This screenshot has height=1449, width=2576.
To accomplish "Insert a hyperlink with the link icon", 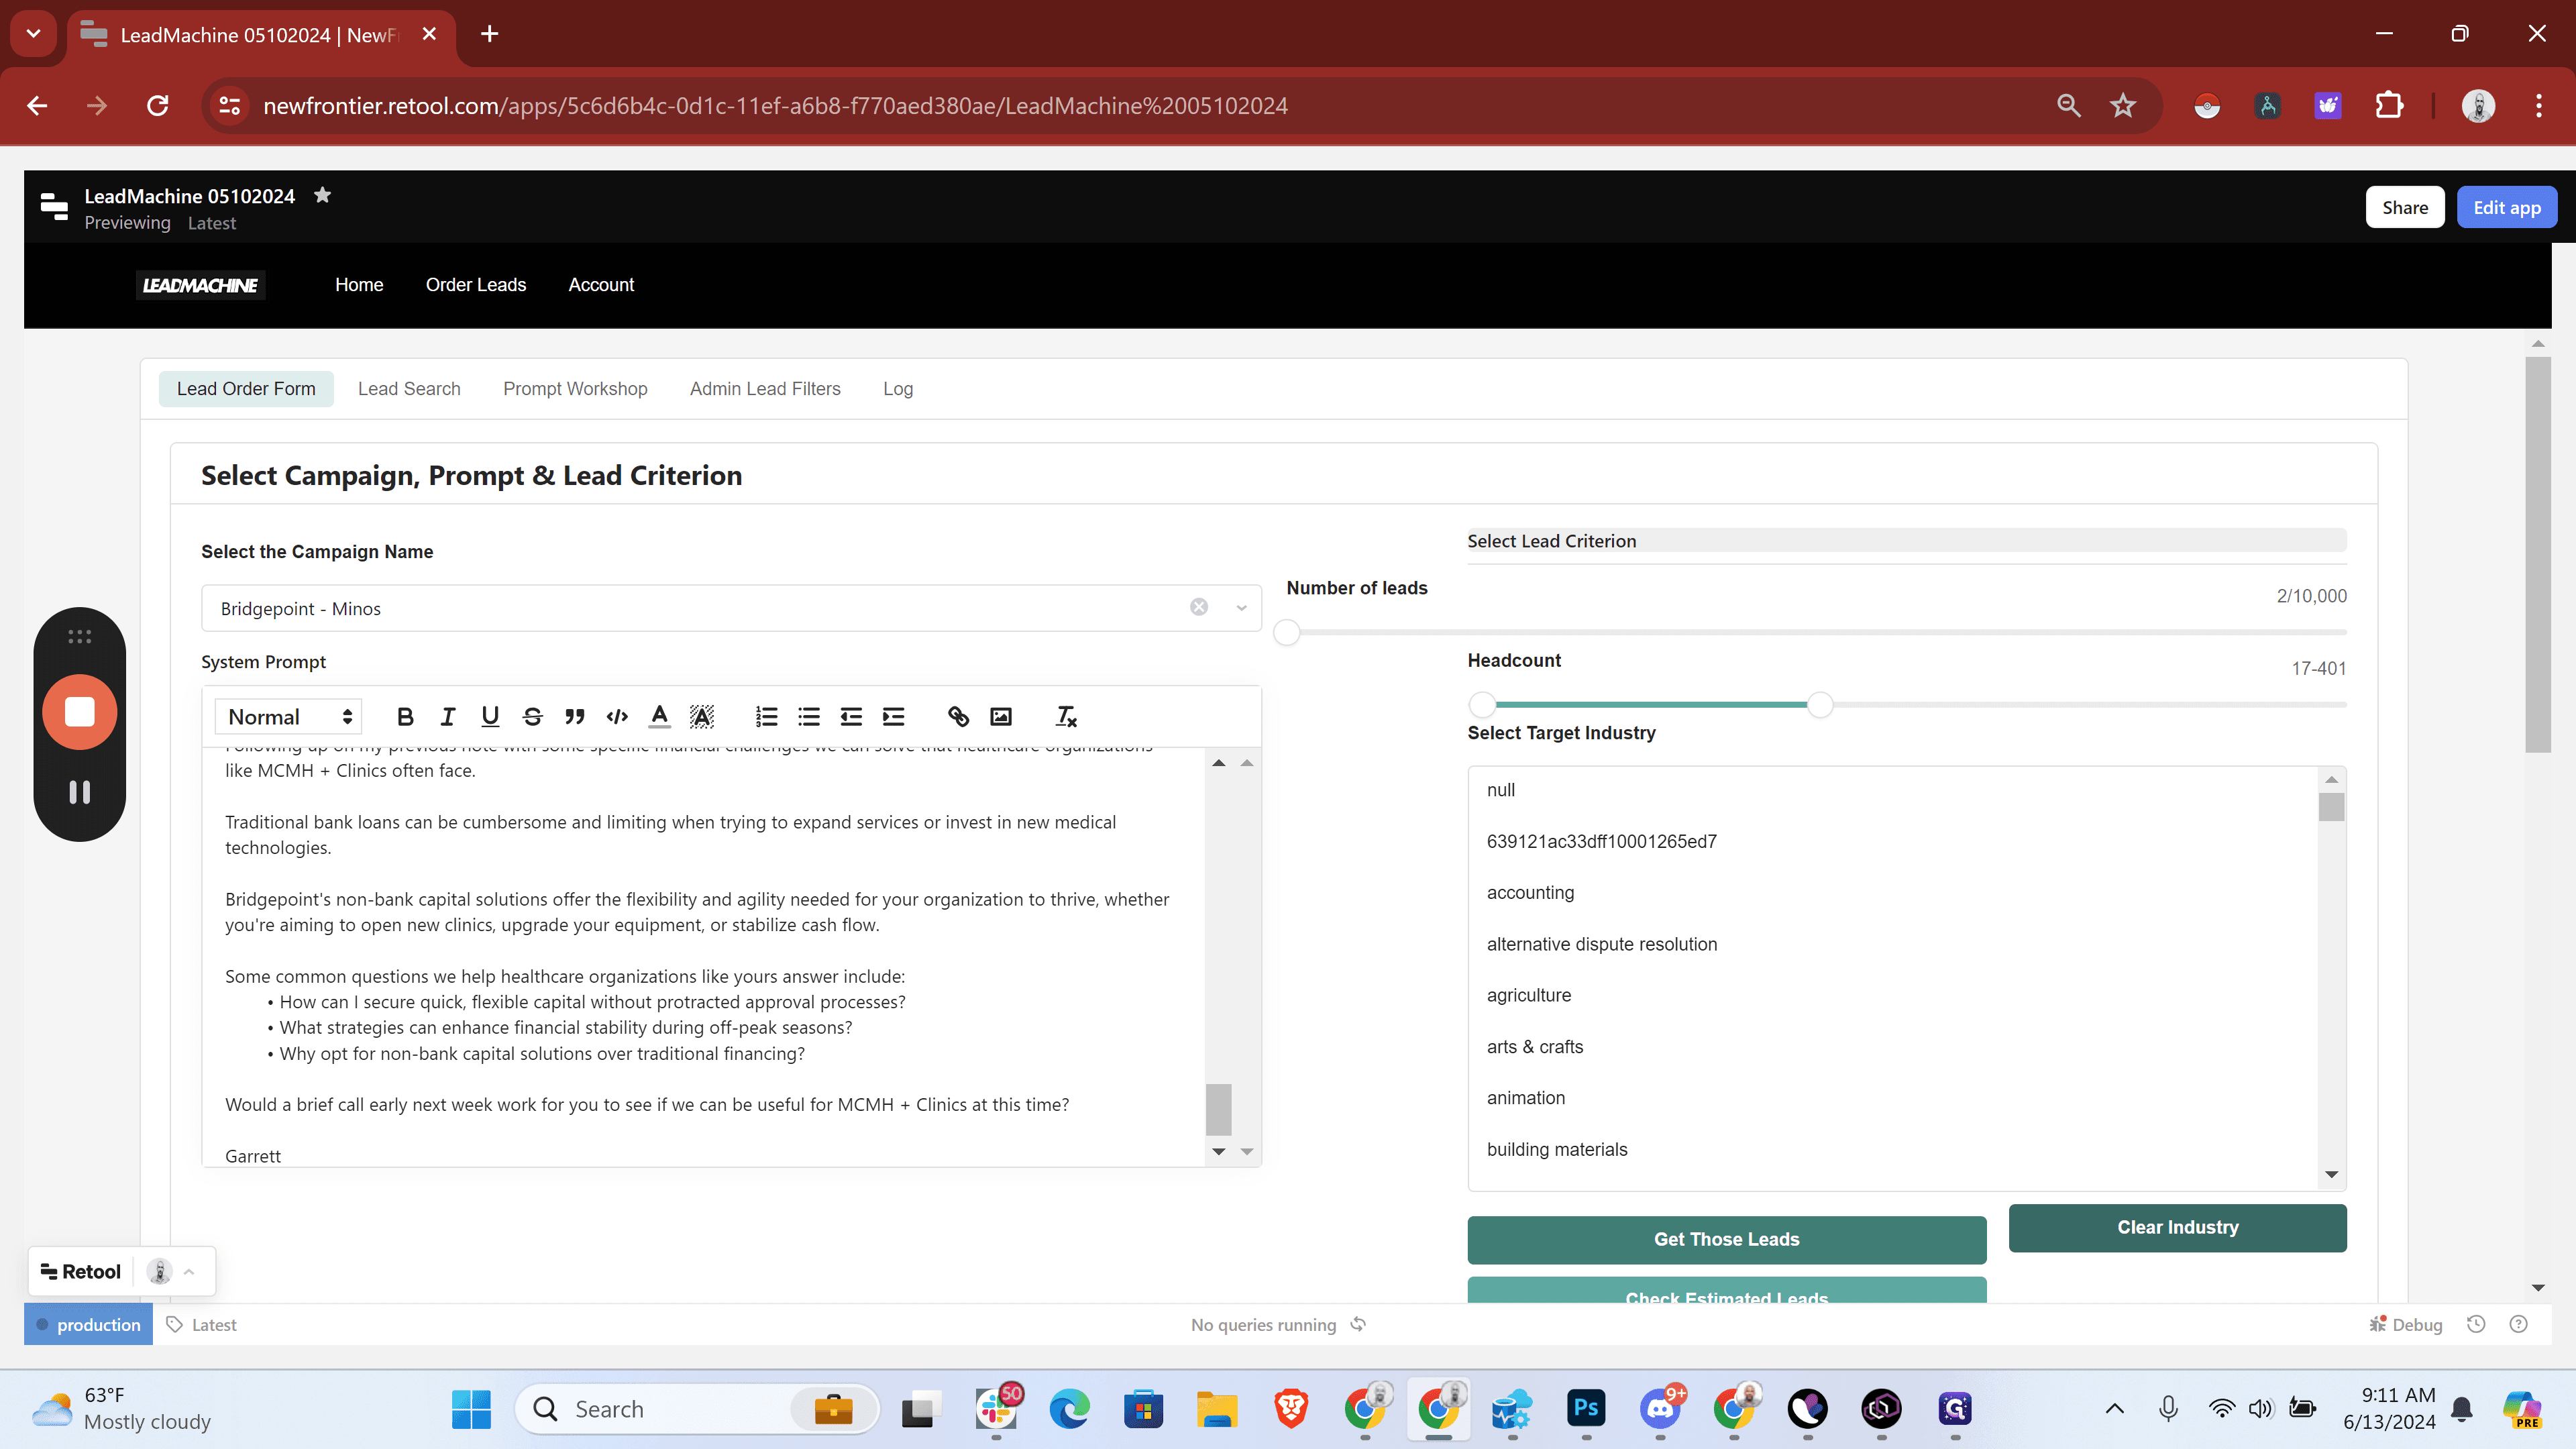I will pyautogui.click(x=958, y=716).
